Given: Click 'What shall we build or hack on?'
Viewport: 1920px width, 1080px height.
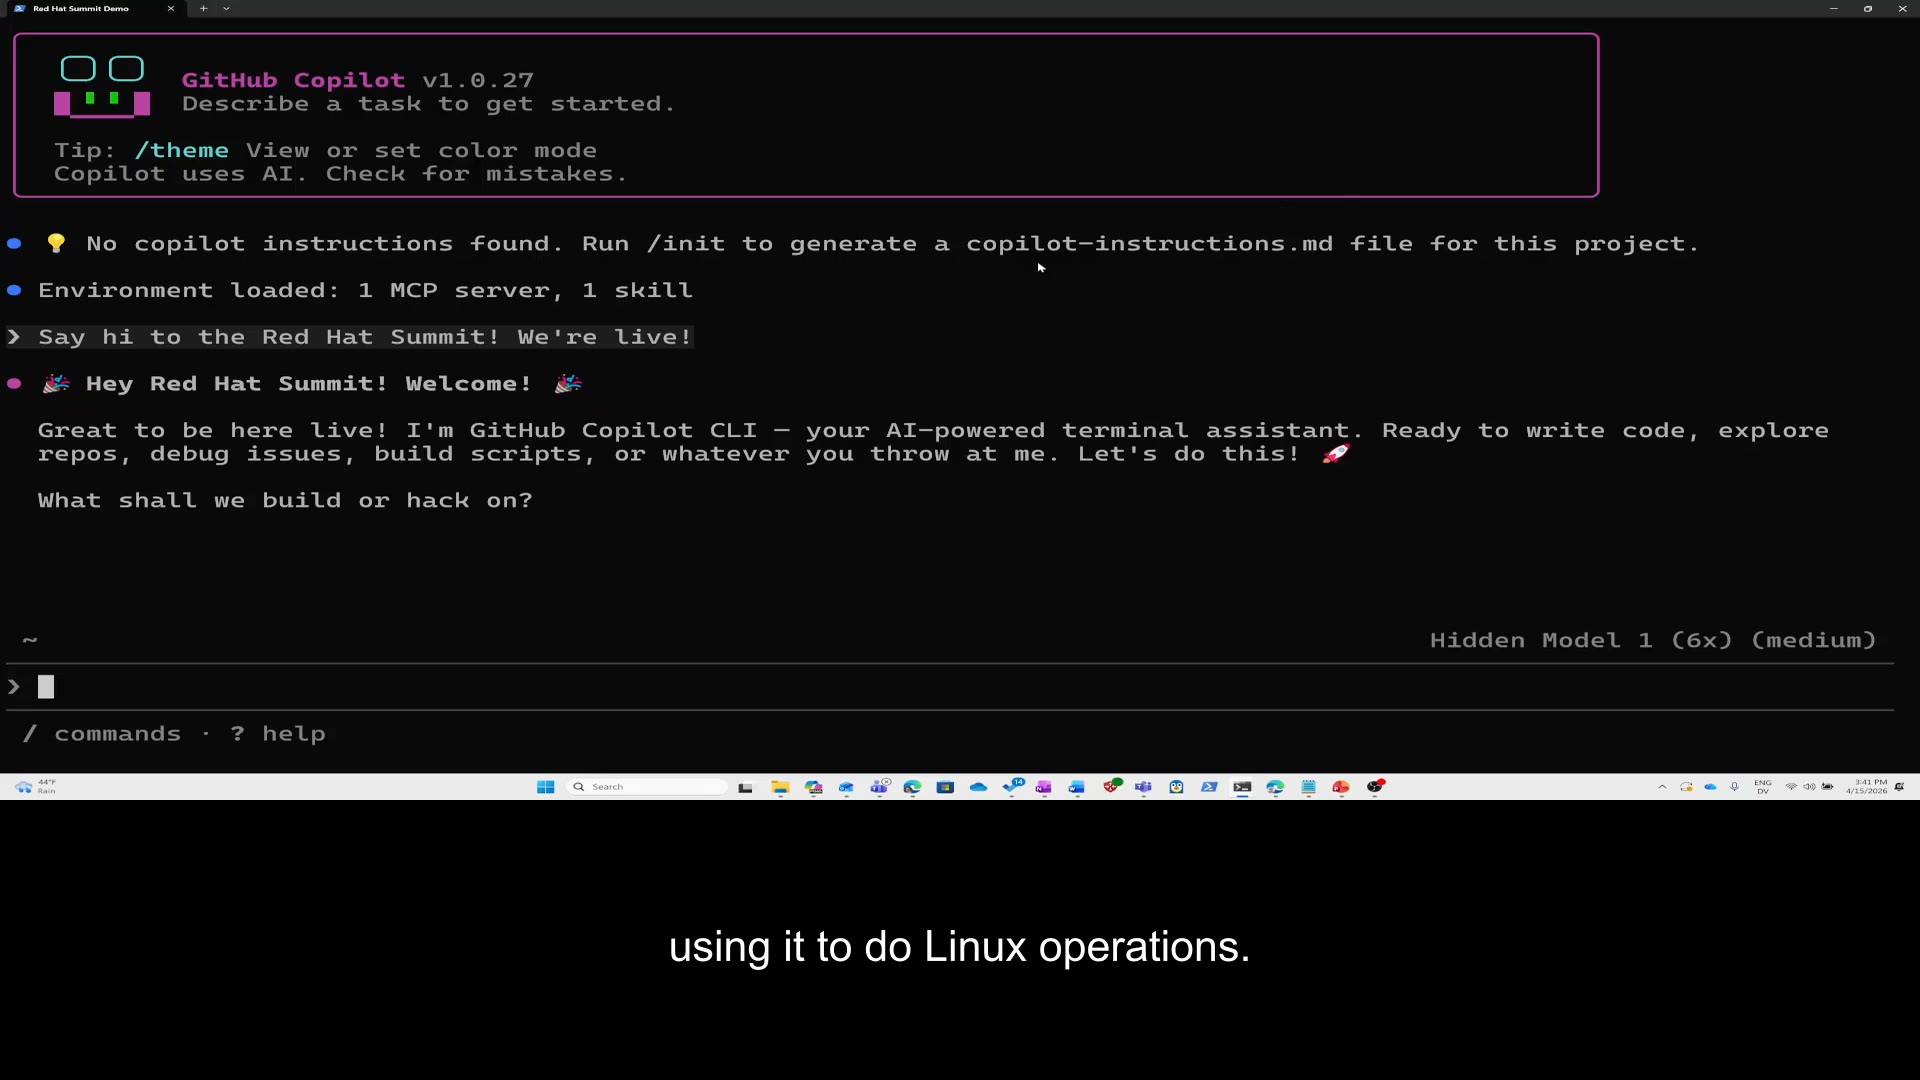Looking at the screenshot, I should click(x=285, y=500).
